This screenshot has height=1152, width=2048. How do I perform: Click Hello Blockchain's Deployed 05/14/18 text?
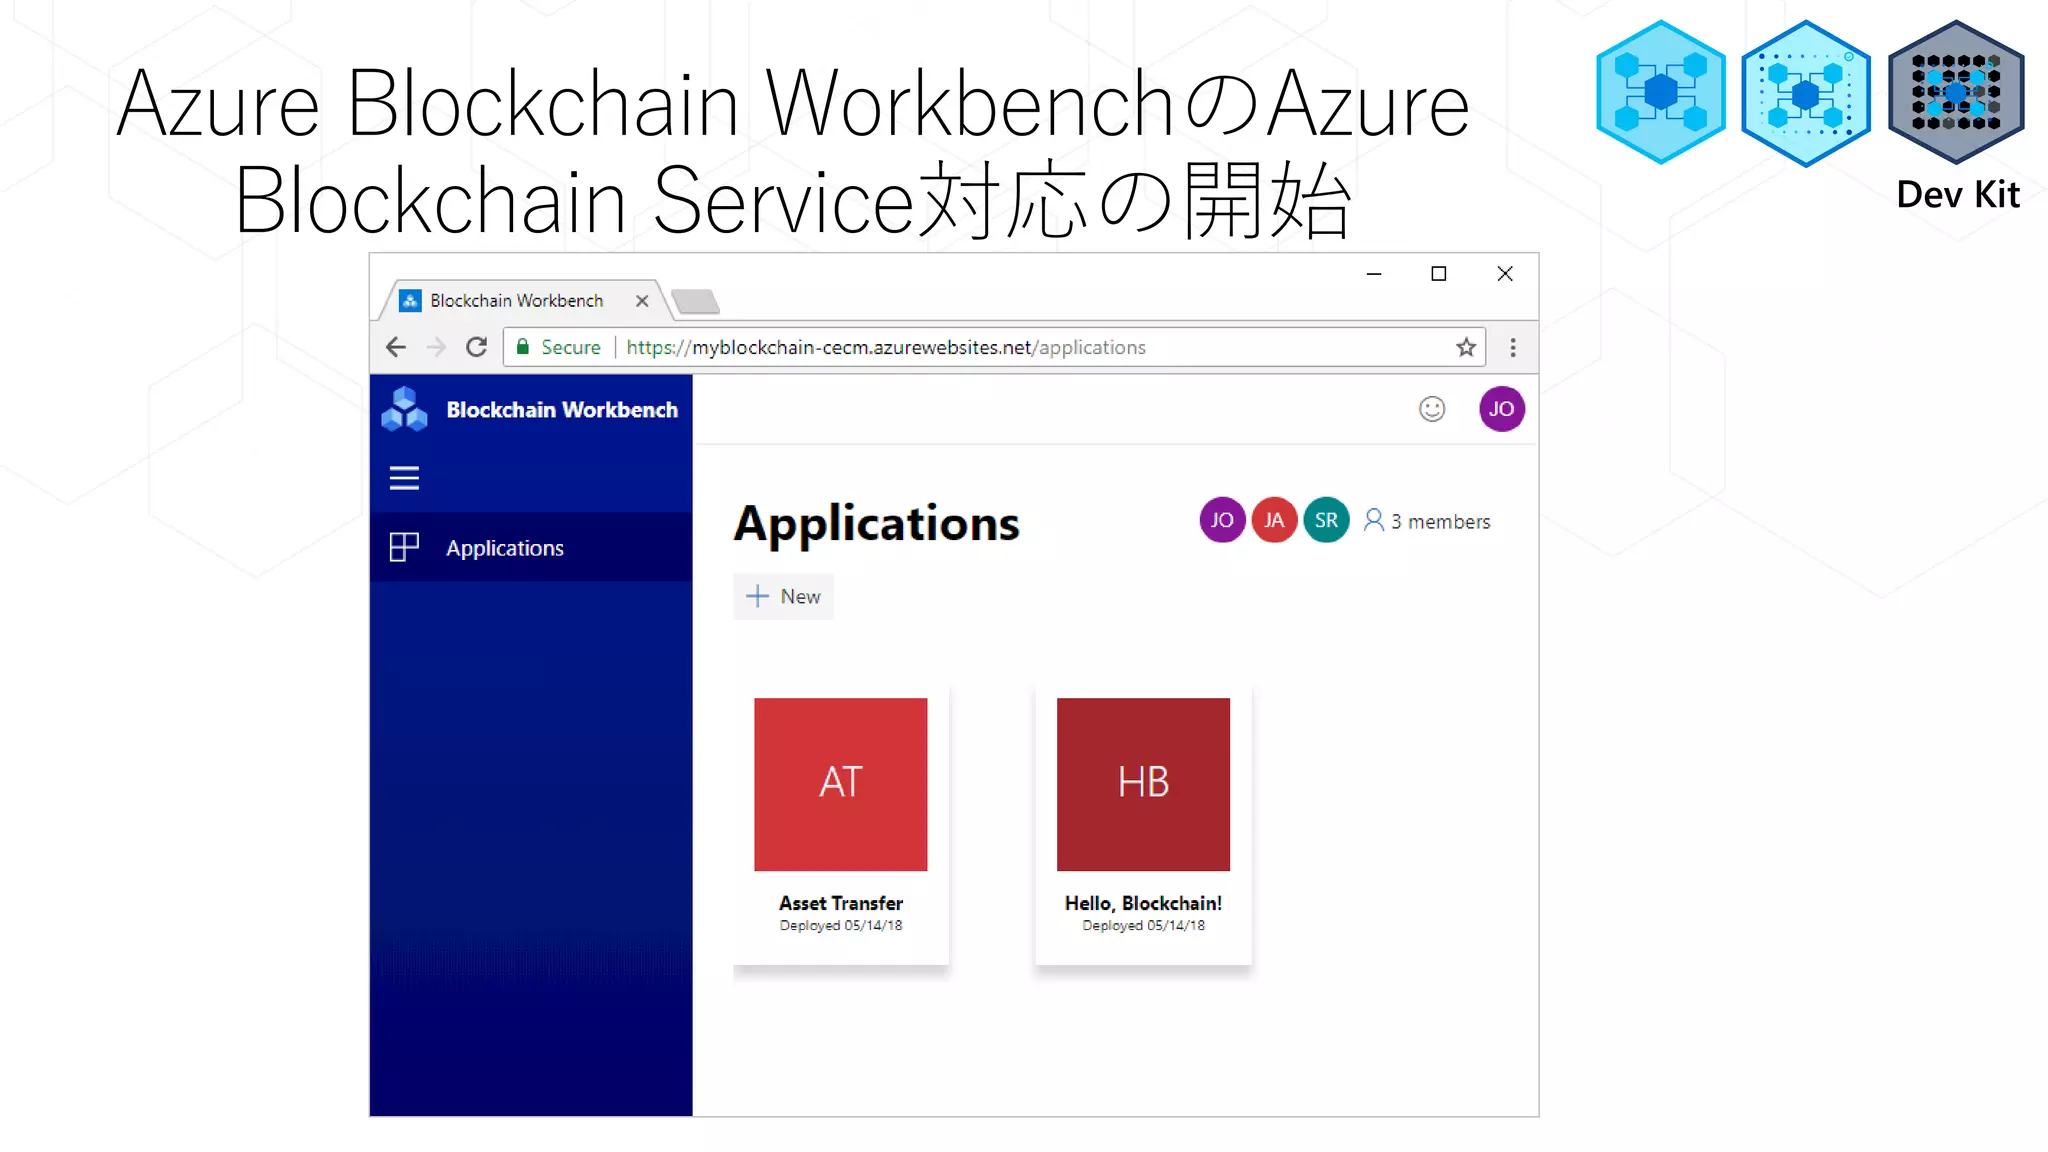click(1143, 926)
